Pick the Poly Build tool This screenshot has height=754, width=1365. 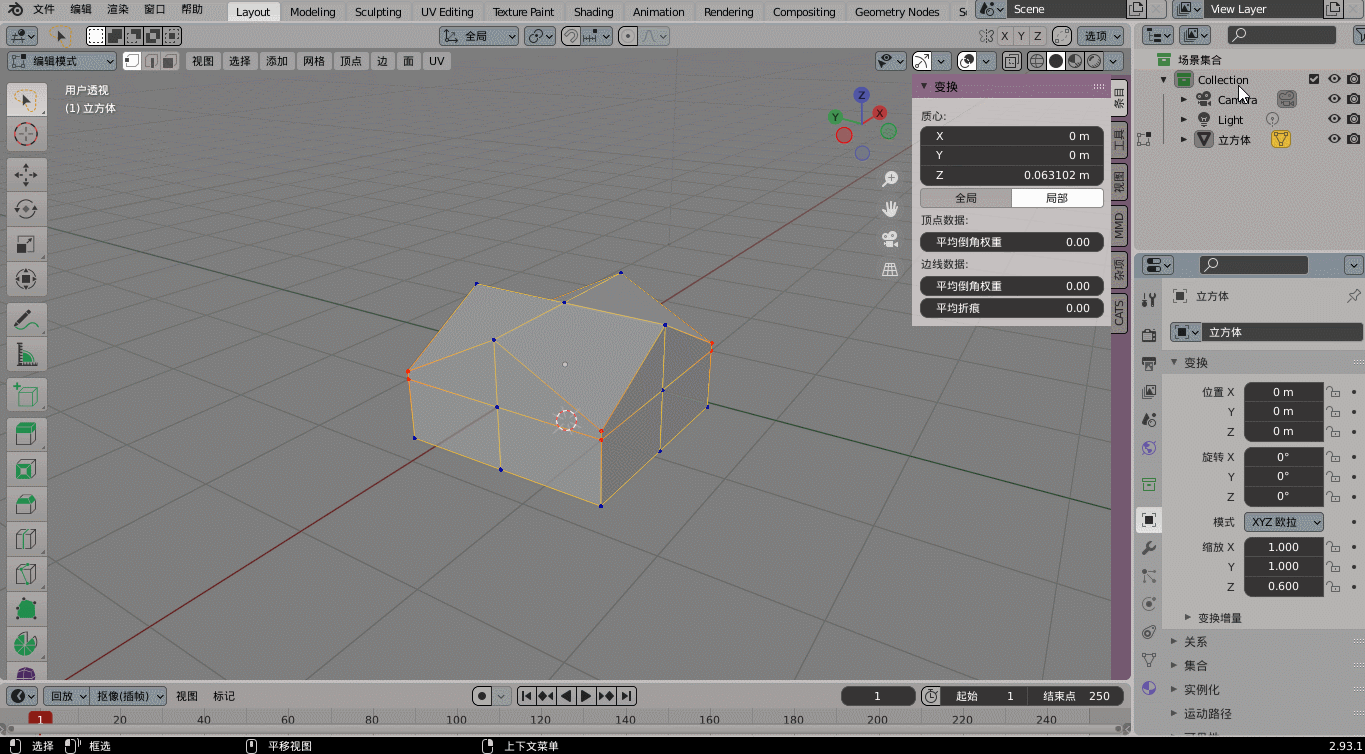pos(27,609)
